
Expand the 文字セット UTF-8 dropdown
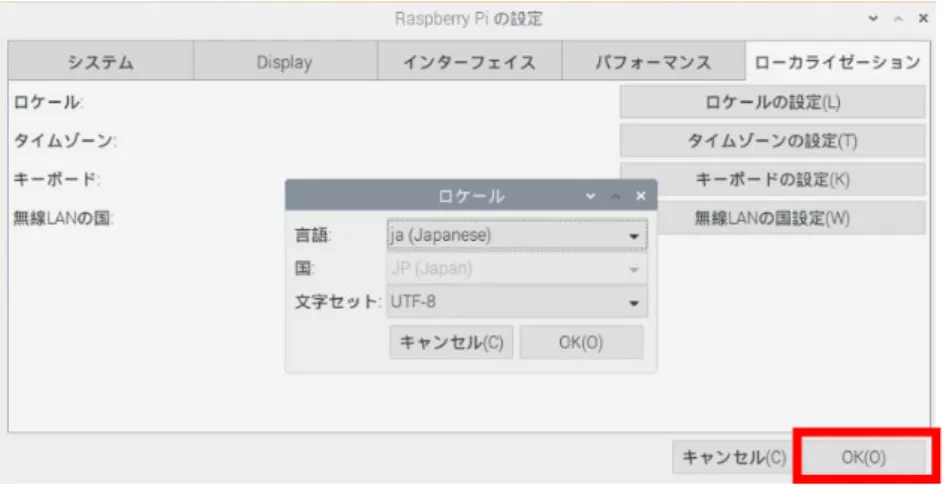click(x=517, y=302)
